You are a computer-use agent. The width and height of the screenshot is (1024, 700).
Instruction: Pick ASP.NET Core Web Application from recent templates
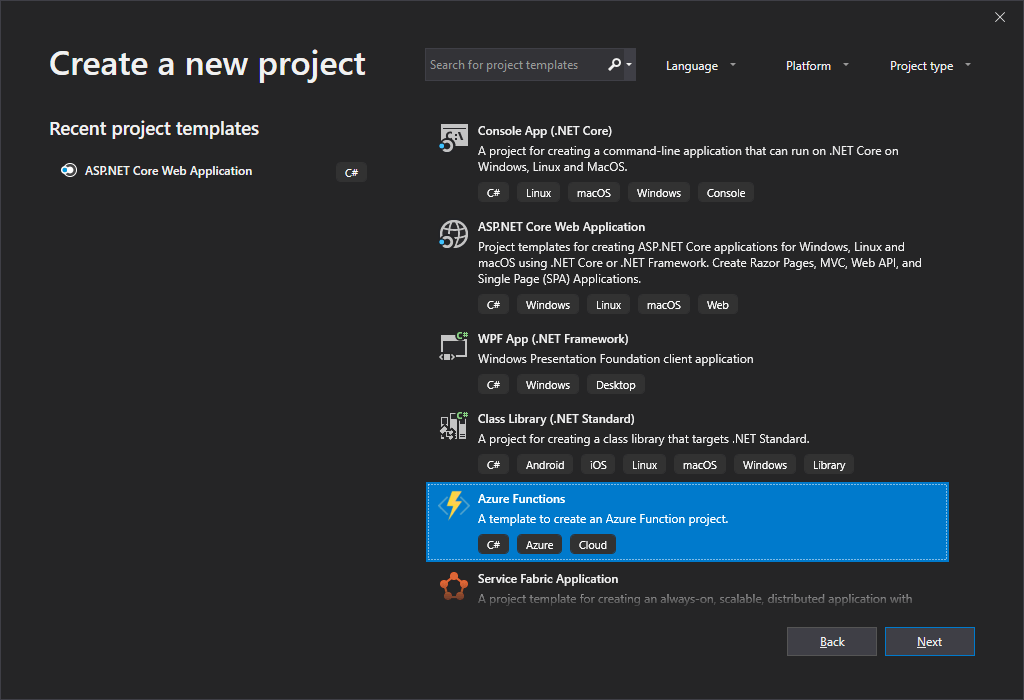click(209, 171)
